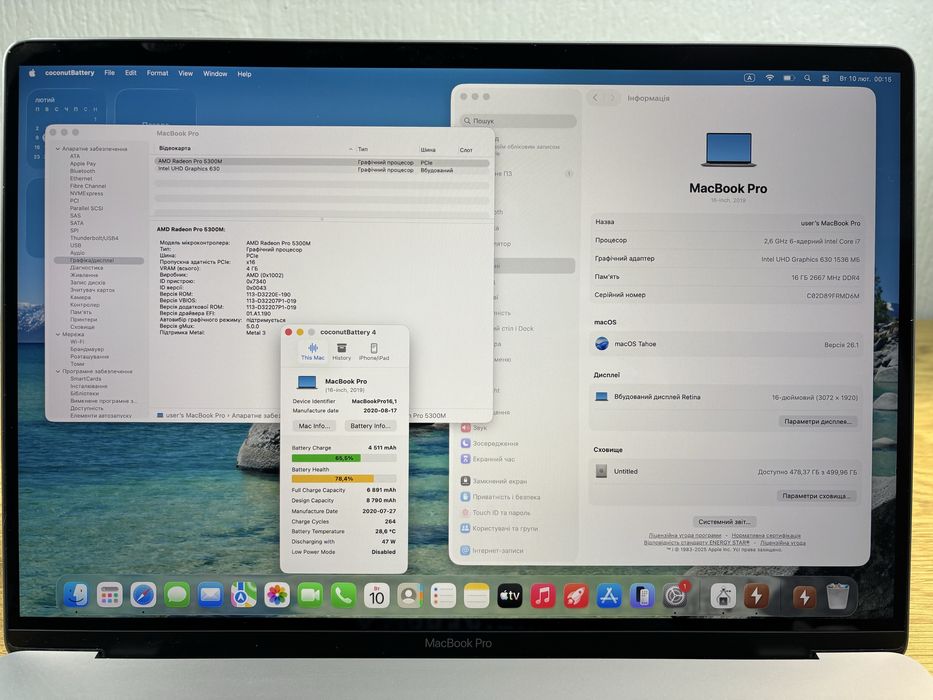Open Safari from the Dock
The height and width of the screenshot is (700, 933).
(143, 595)
